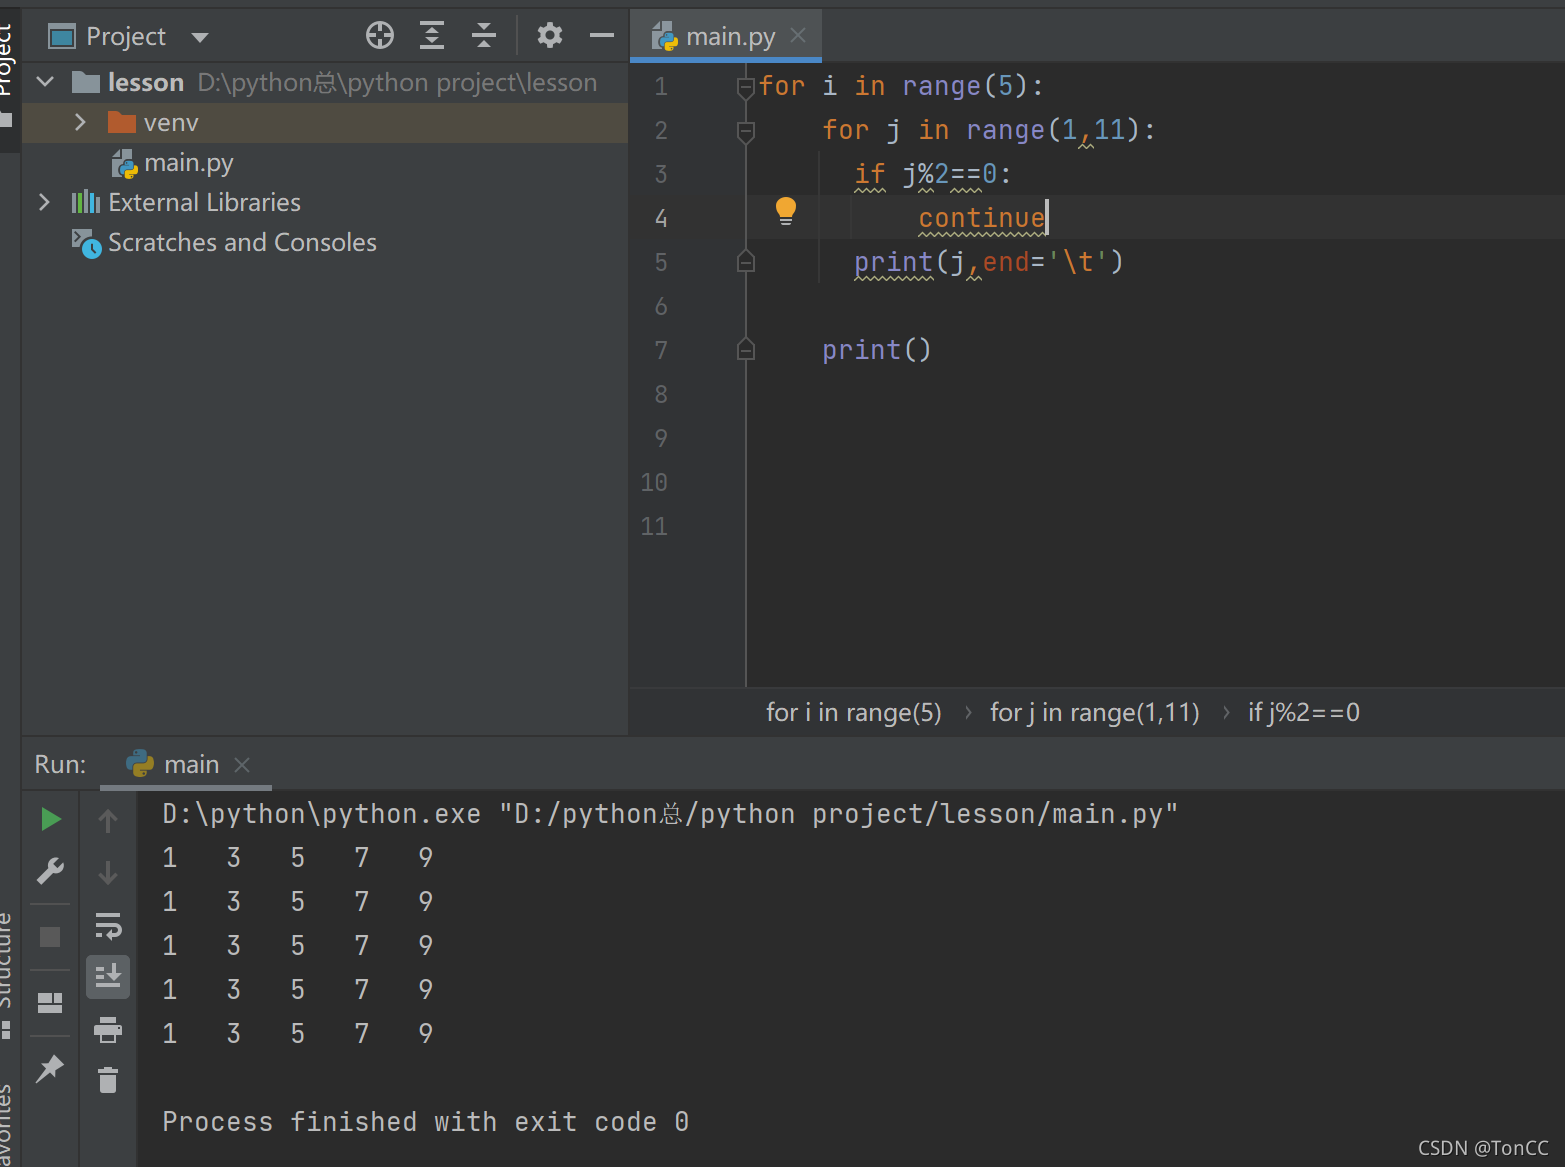Click the Locate/Select Opened File target icon

tap(380, 36)
